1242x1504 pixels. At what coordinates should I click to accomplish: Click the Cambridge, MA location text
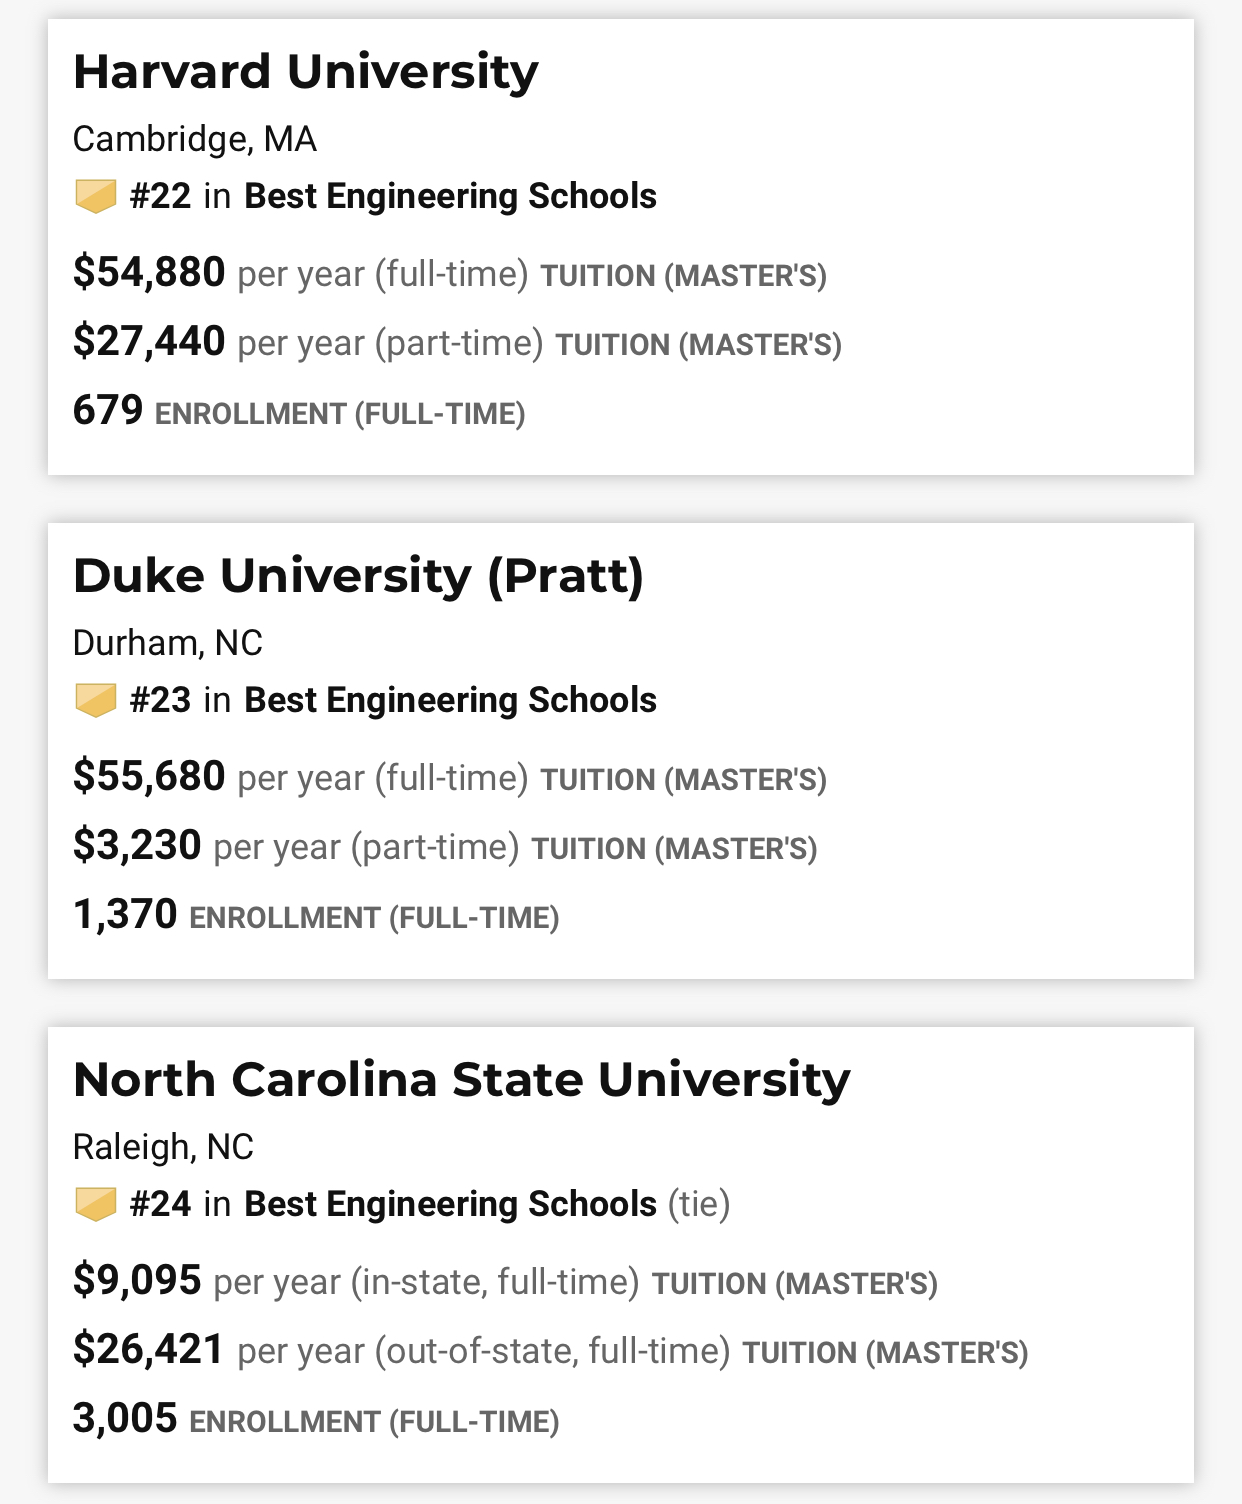click(x=195, y=139)
